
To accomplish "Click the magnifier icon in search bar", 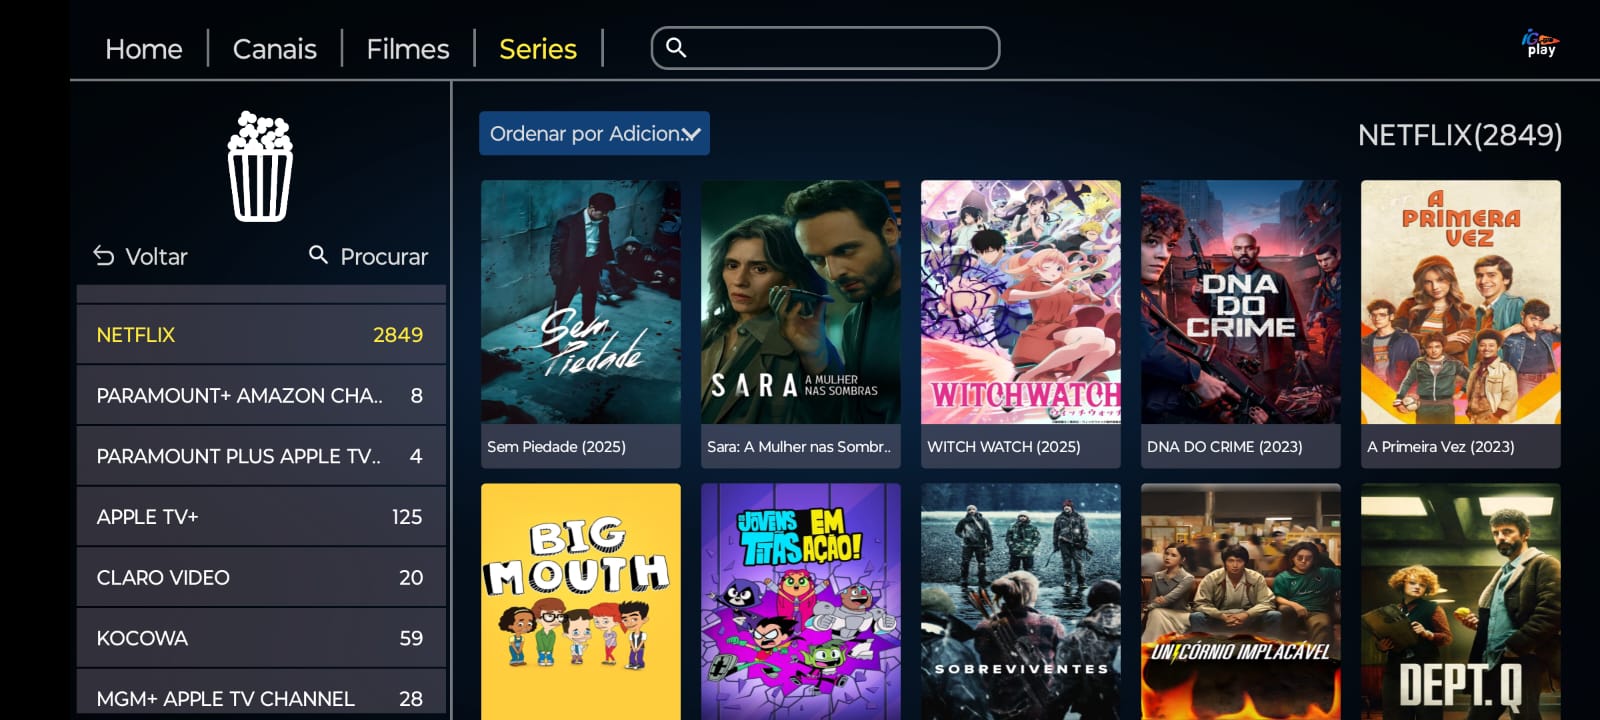I will [x=676, y=47].
